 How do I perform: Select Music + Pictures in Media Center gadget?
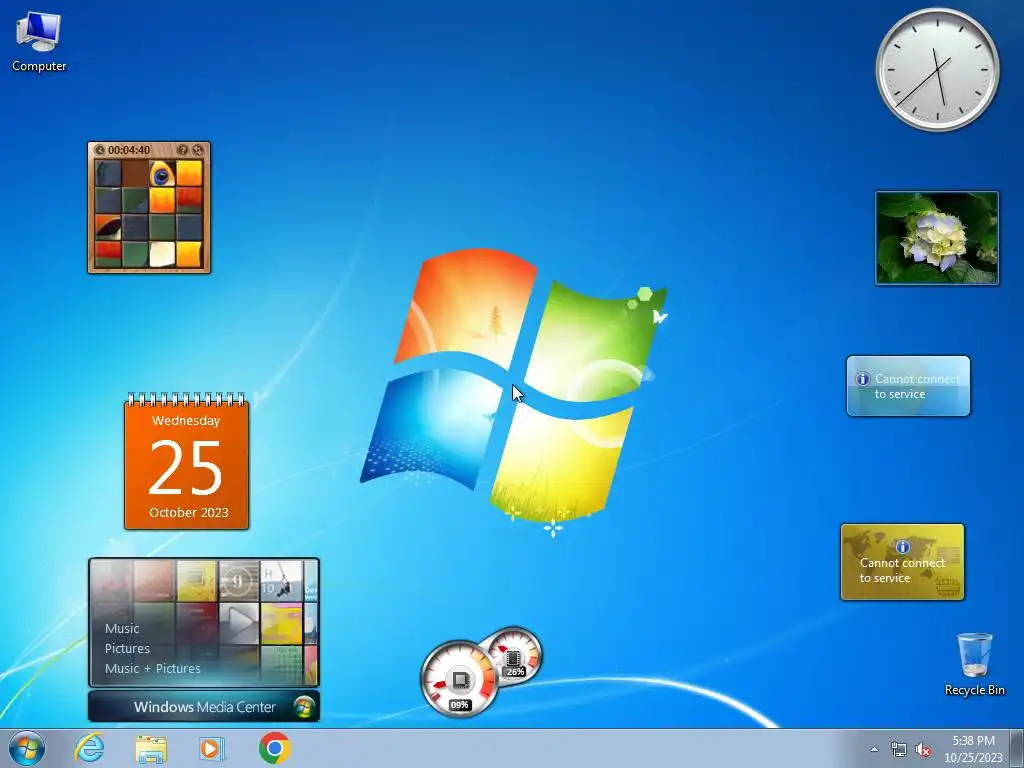point(153,669)
